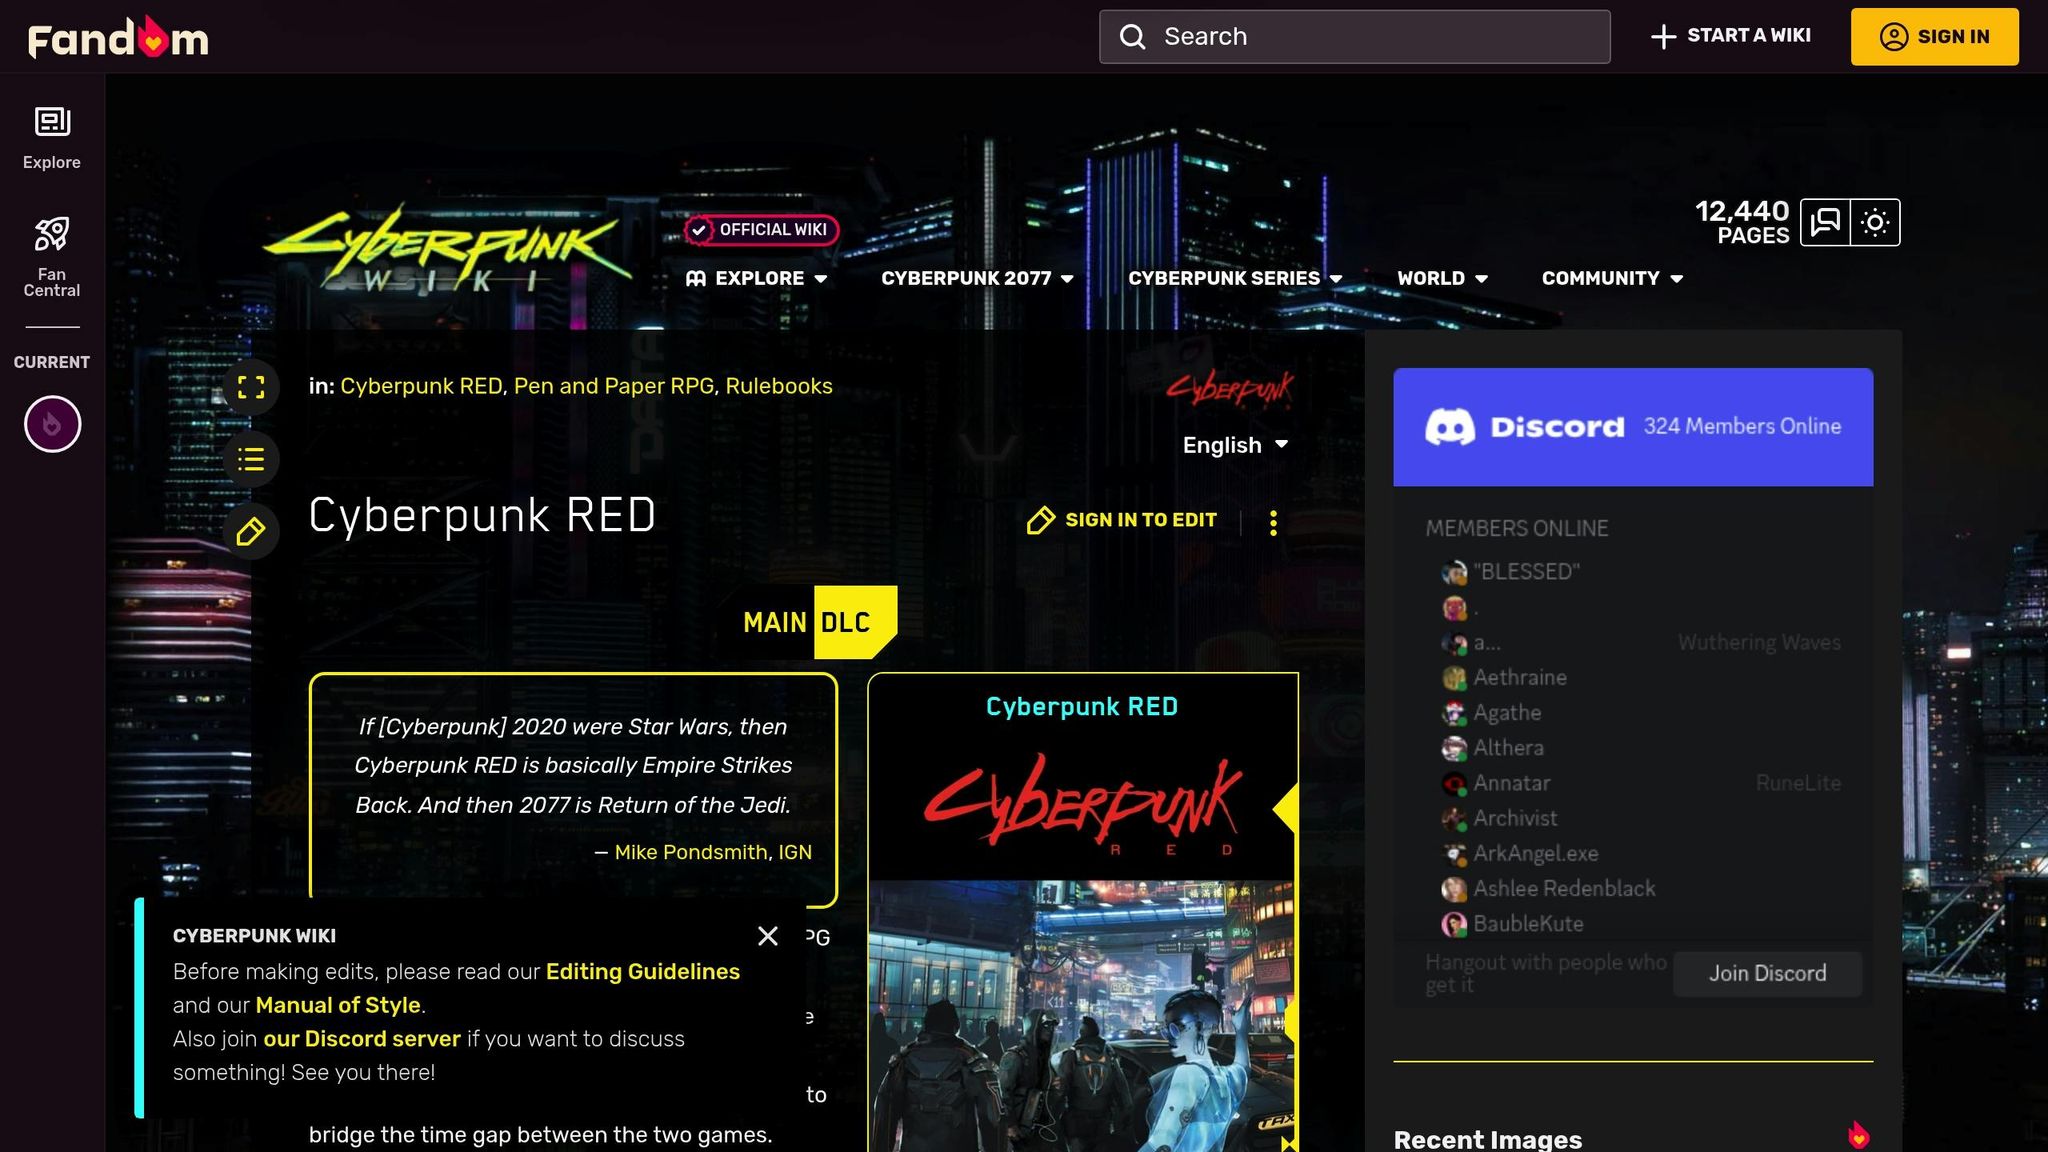This screenshot has height=1152, width=2048.
Task: Open the English language dropdown
Action: (1235, 445)
